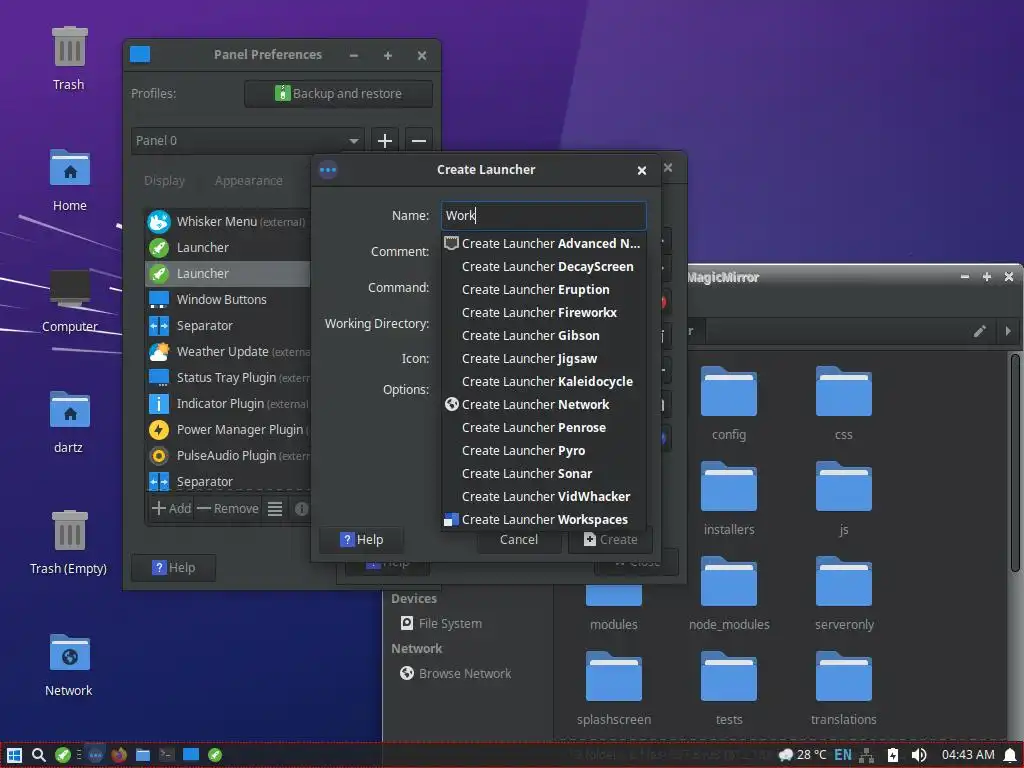Select the Gibson suggestion
Viewport: 1024px width, 768px height.
click(543, 336)
